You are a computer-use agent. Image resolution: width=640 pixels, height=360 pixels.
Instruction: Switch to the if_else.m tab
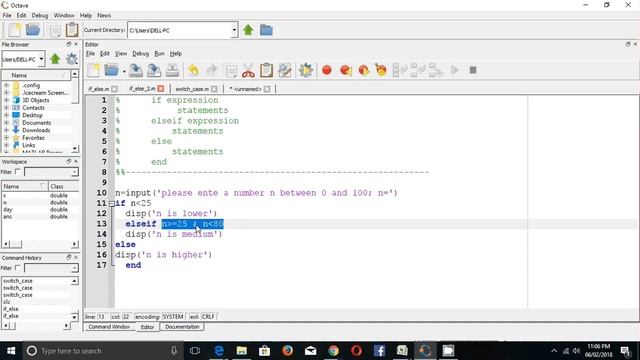tap(98, 89)
